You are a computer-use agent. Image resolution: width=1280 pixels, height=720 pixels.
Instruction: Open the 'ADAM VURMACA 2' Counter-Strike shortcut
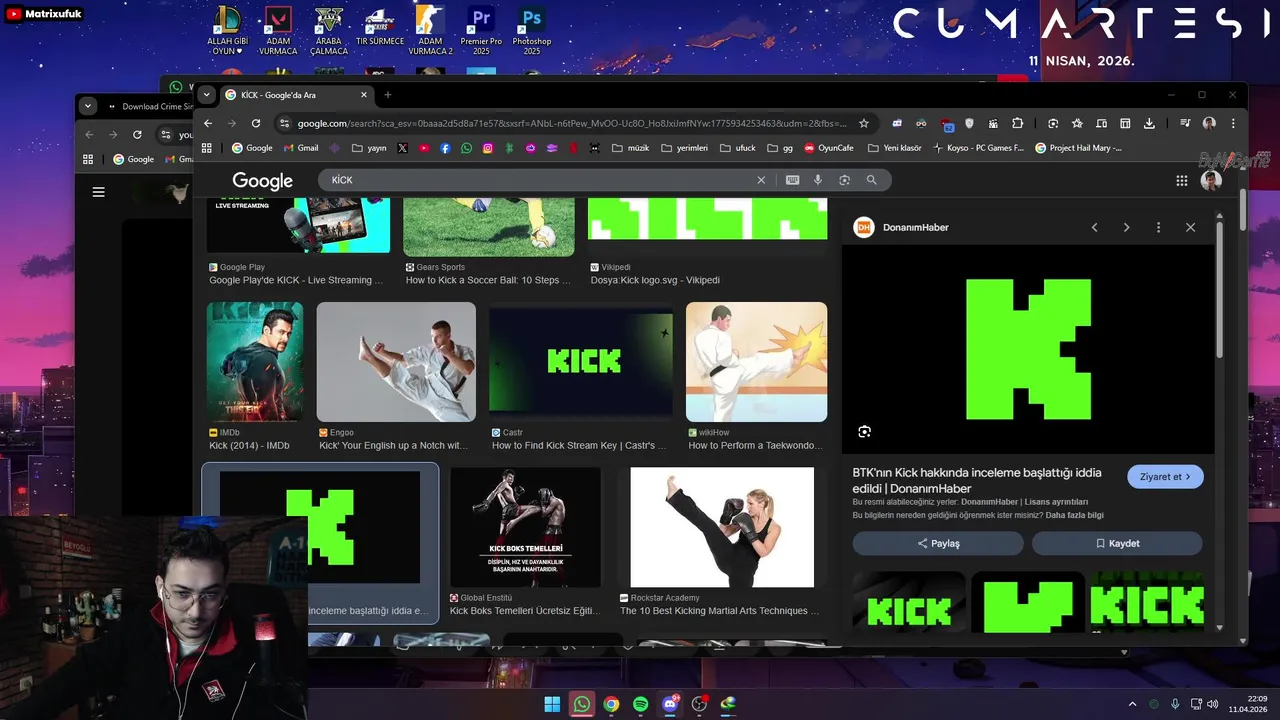point(430,30)
